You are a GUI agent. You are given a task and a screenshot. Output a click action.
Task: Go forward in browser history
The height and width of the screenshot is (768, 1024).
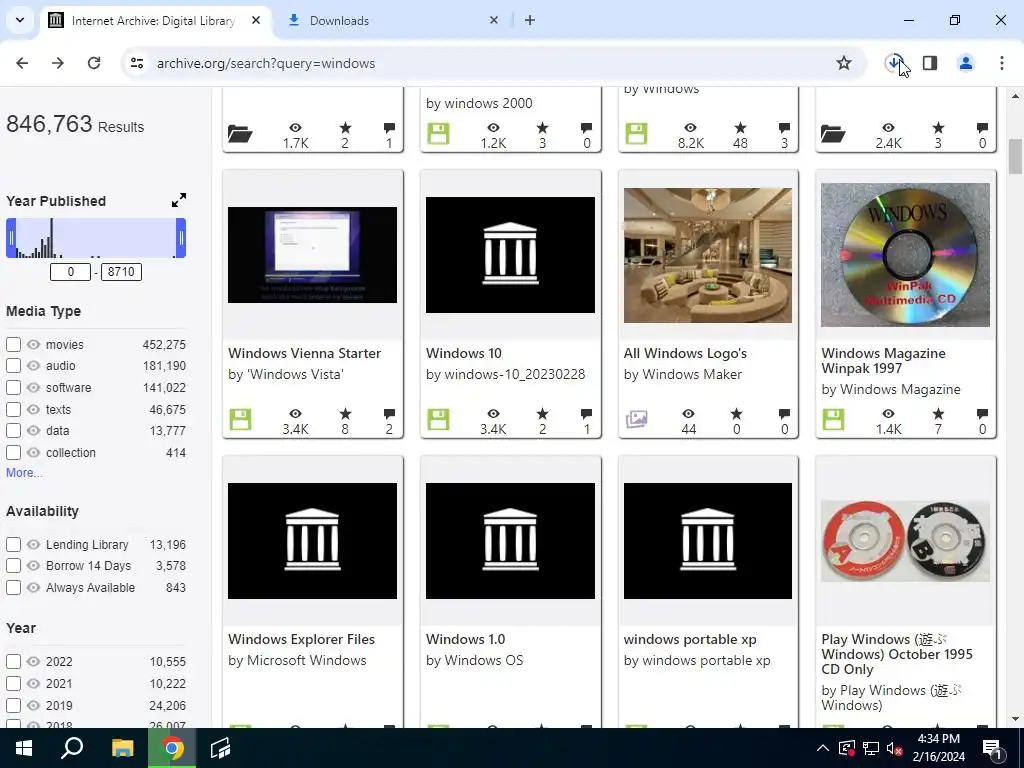coord(58,63)
